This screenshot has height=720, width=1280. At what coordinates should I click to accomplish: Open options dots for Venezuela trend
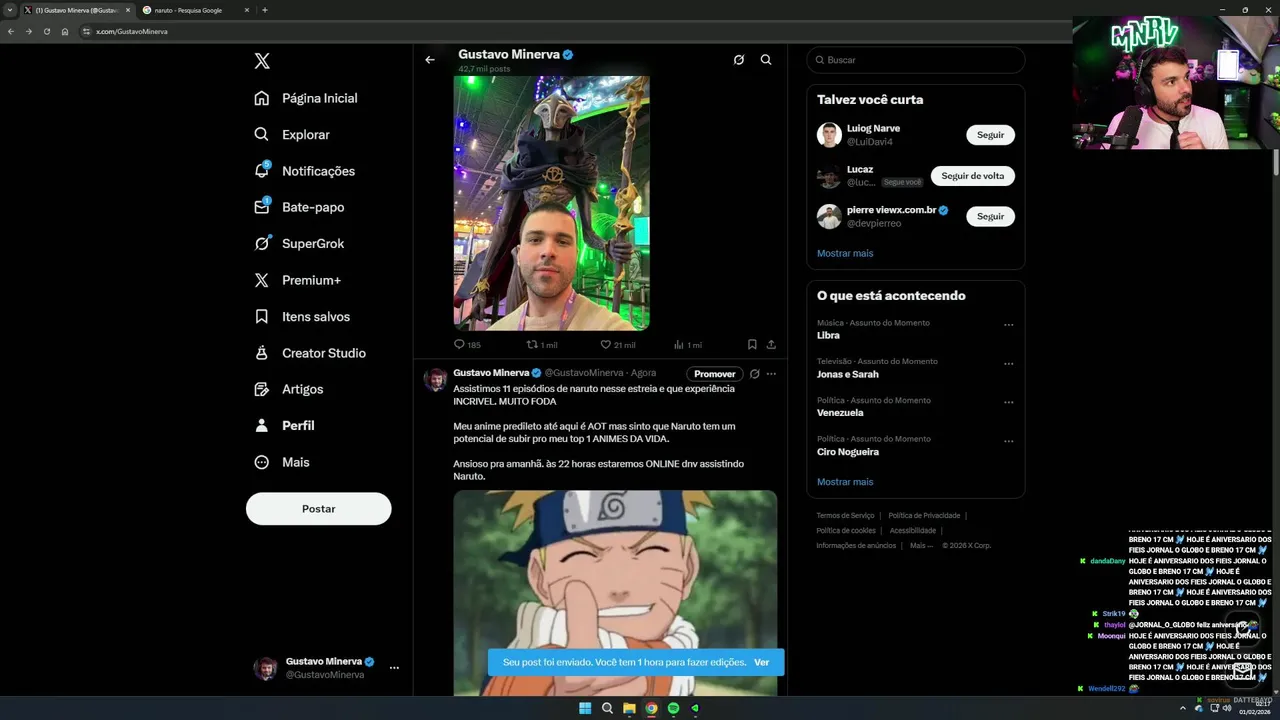pos(1008,402)
